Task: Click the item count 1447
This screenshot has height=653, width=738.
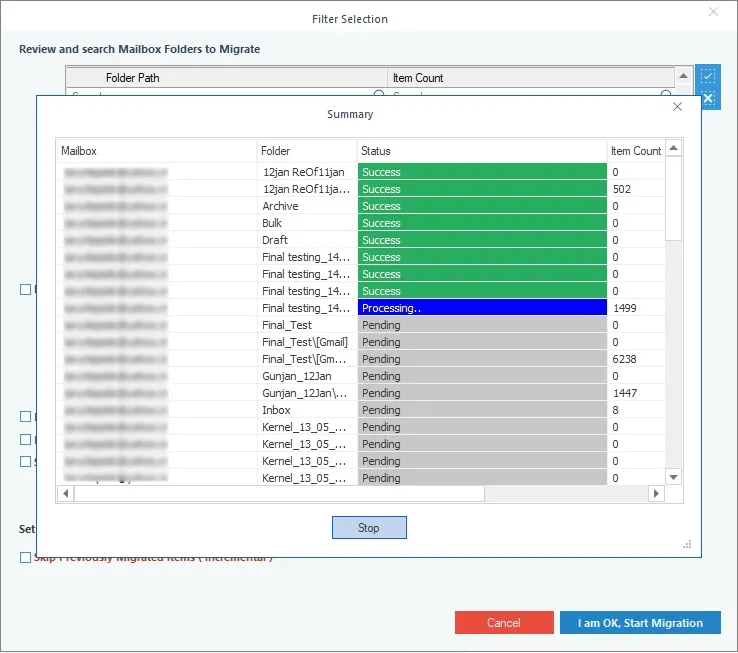Action: tap(625, 393)
